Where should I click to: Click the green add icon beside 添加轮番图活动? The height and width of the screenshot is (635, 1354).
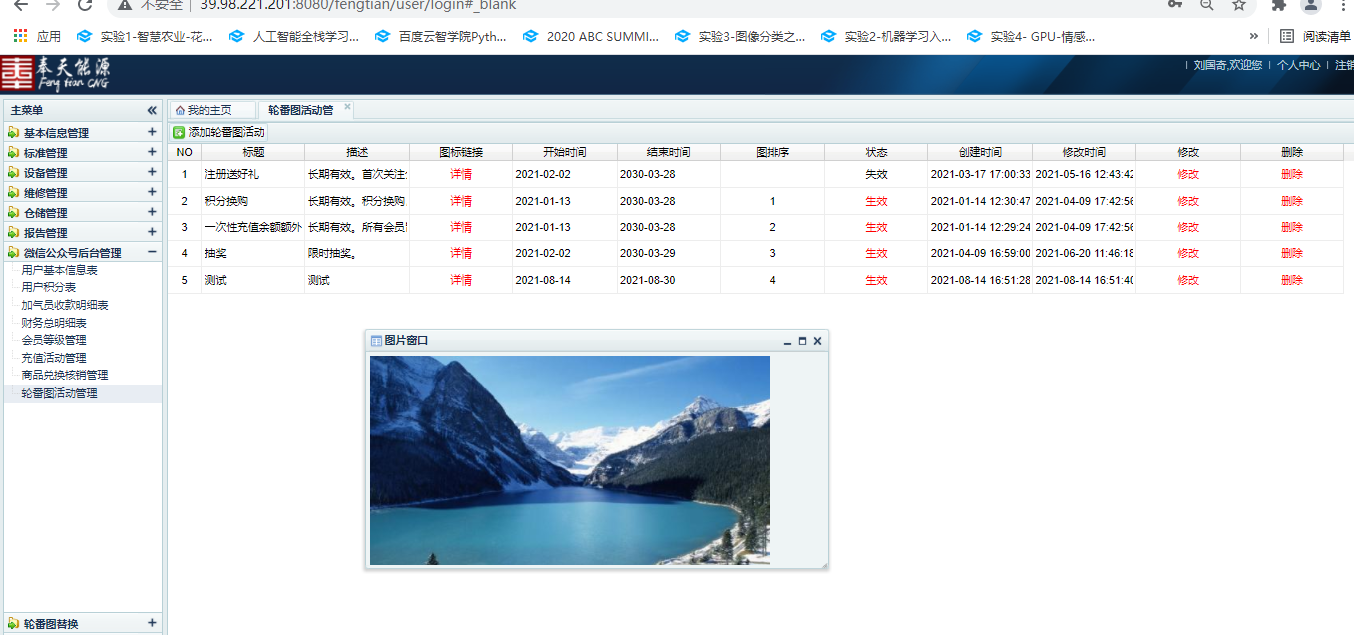[179, 132]
